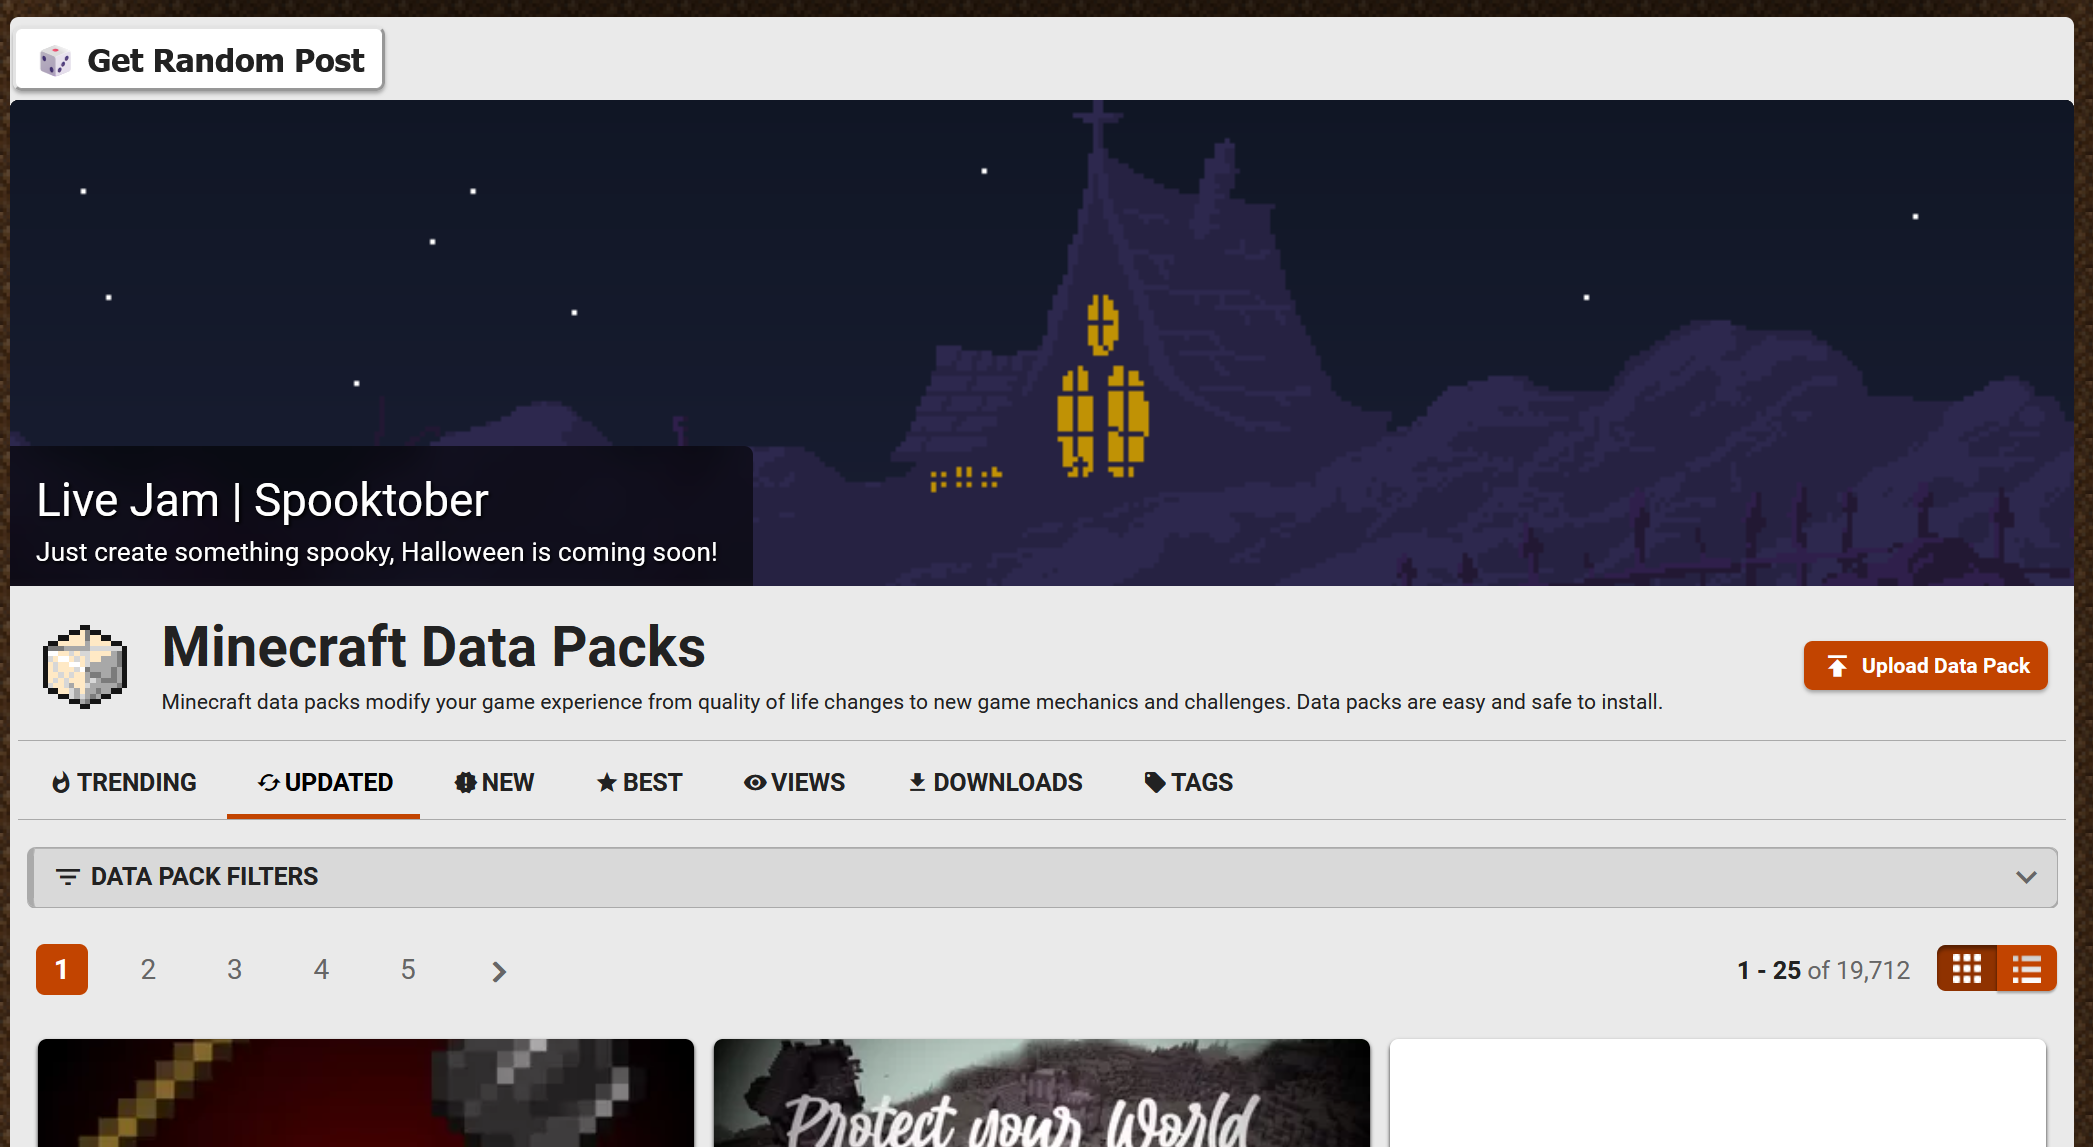Click the badge icon on New
The image size is (2093, 1147).
[465, 782]
